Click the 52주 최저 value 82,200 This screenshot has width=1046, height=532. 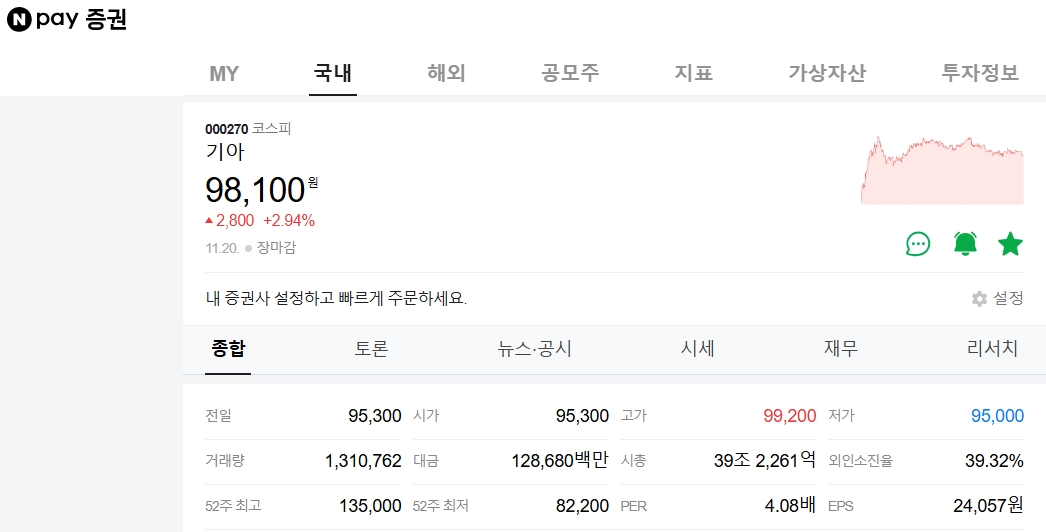point(582,506)
